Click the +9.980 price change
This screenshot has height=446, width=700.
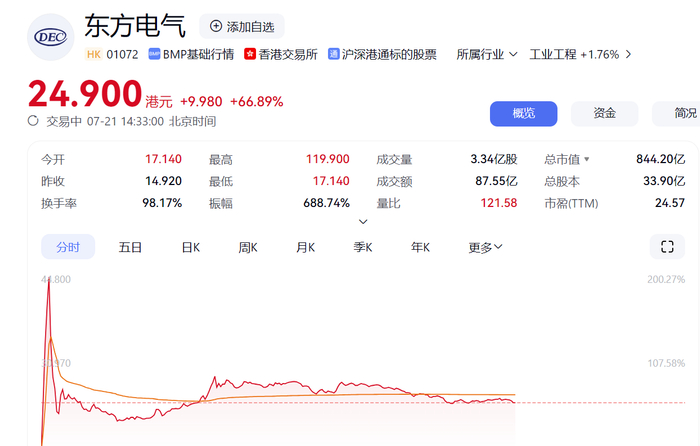click(201, 102)
